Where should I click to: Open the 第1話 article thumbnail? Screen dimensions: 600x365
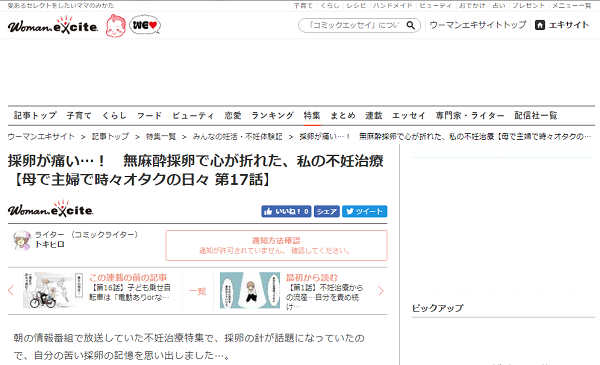[250, 290]
